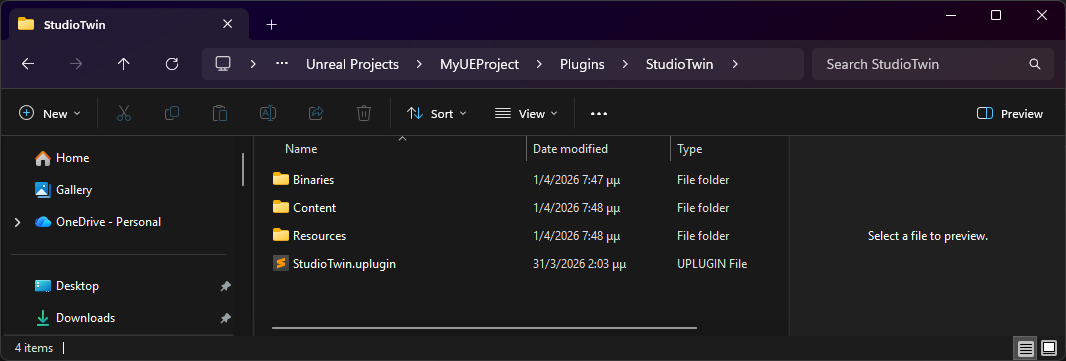Open the New item dropdown
This screenshot has height=361, width=1066.
tap(50, 114)
